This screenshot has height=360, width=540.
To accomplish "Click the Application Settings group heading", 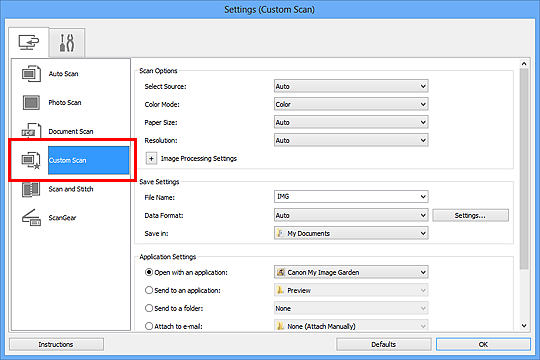I will click(x=168, y=257).
